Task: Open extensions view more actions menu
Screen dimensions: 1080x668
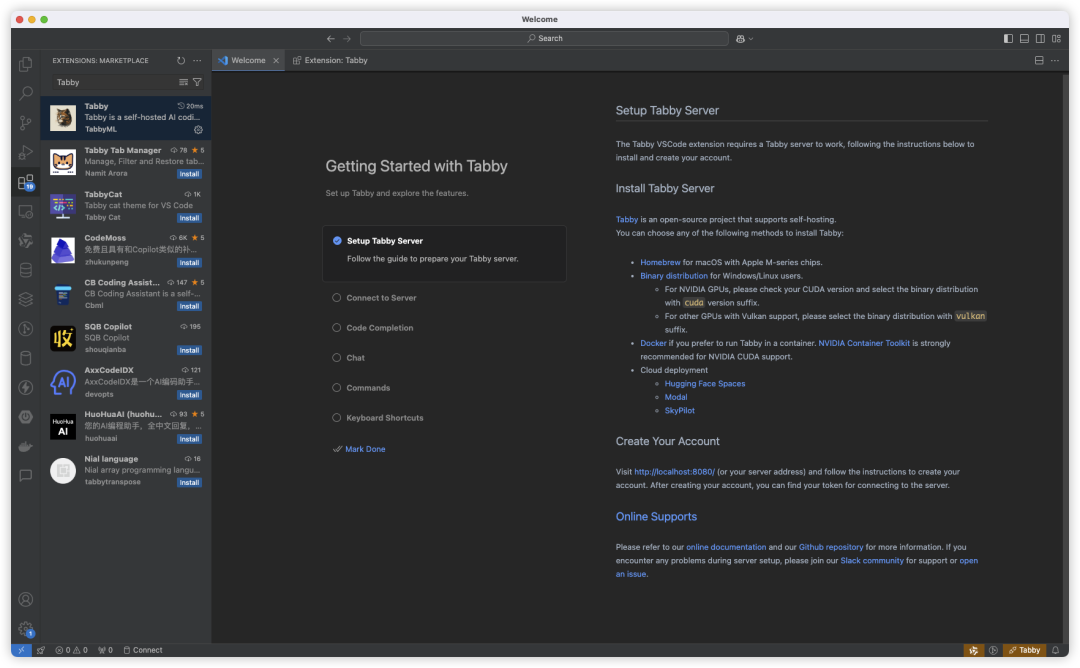Action: (197, 61)
